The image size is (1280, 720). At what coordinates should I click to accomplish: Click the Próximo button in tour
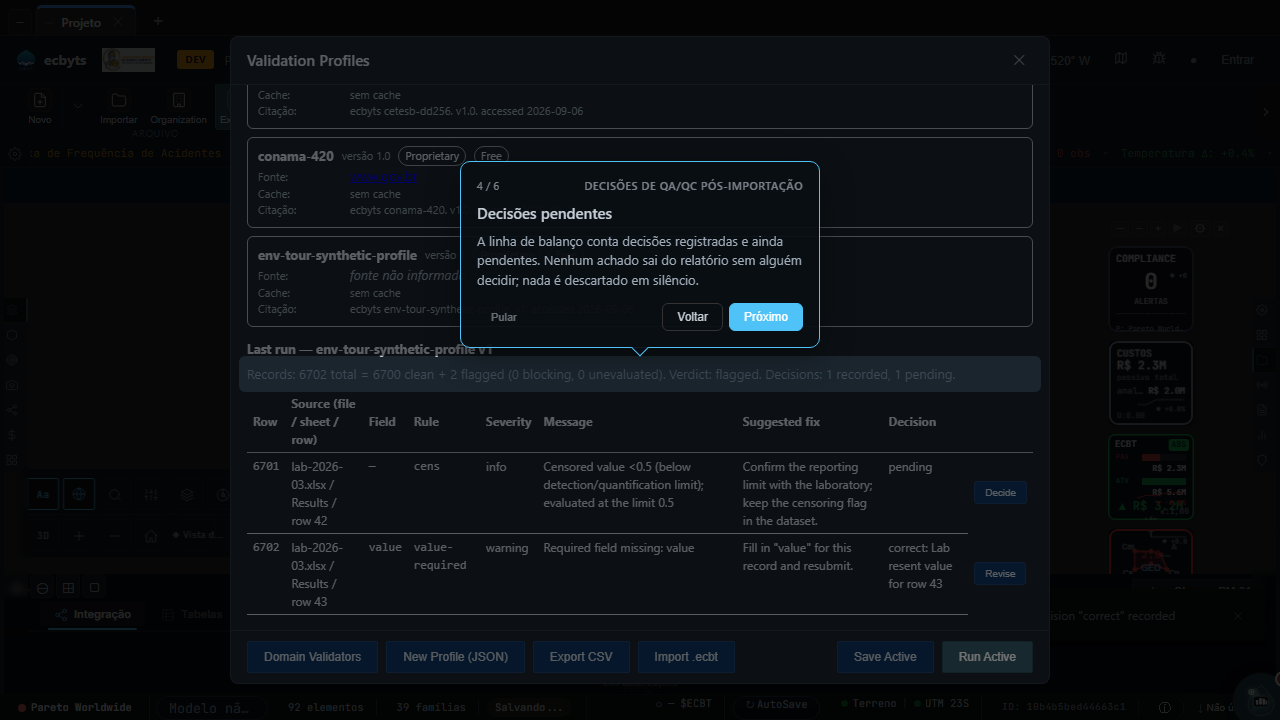[x=766, y=317]
